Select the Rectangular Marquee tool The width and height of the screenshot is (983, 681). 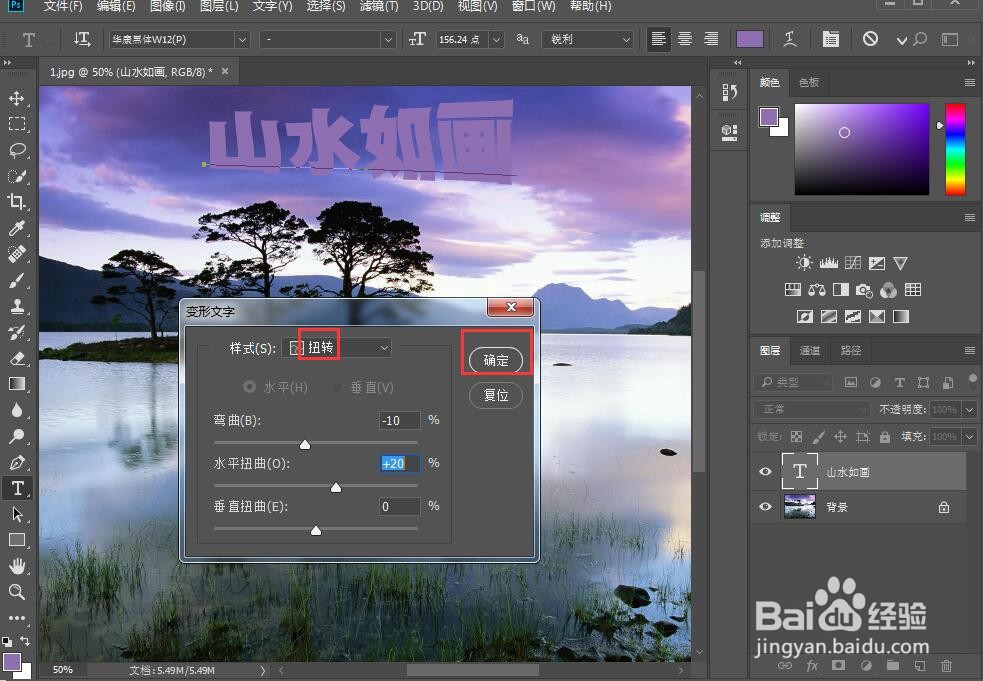(x=17, y=124)
